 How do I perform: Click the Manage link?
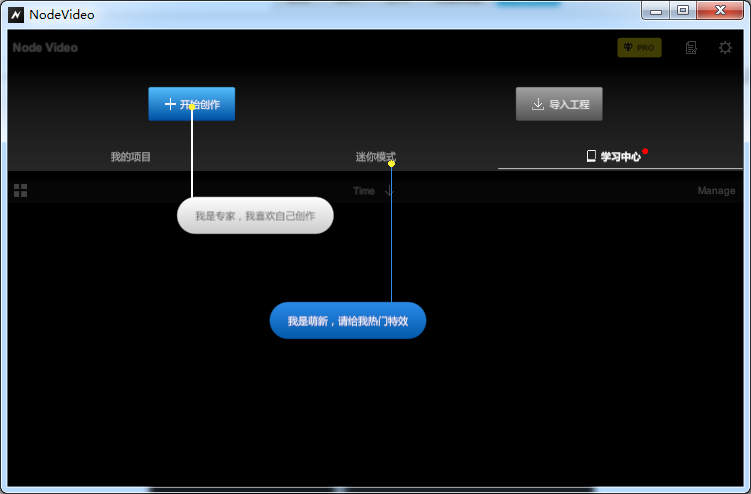point(716,191)
